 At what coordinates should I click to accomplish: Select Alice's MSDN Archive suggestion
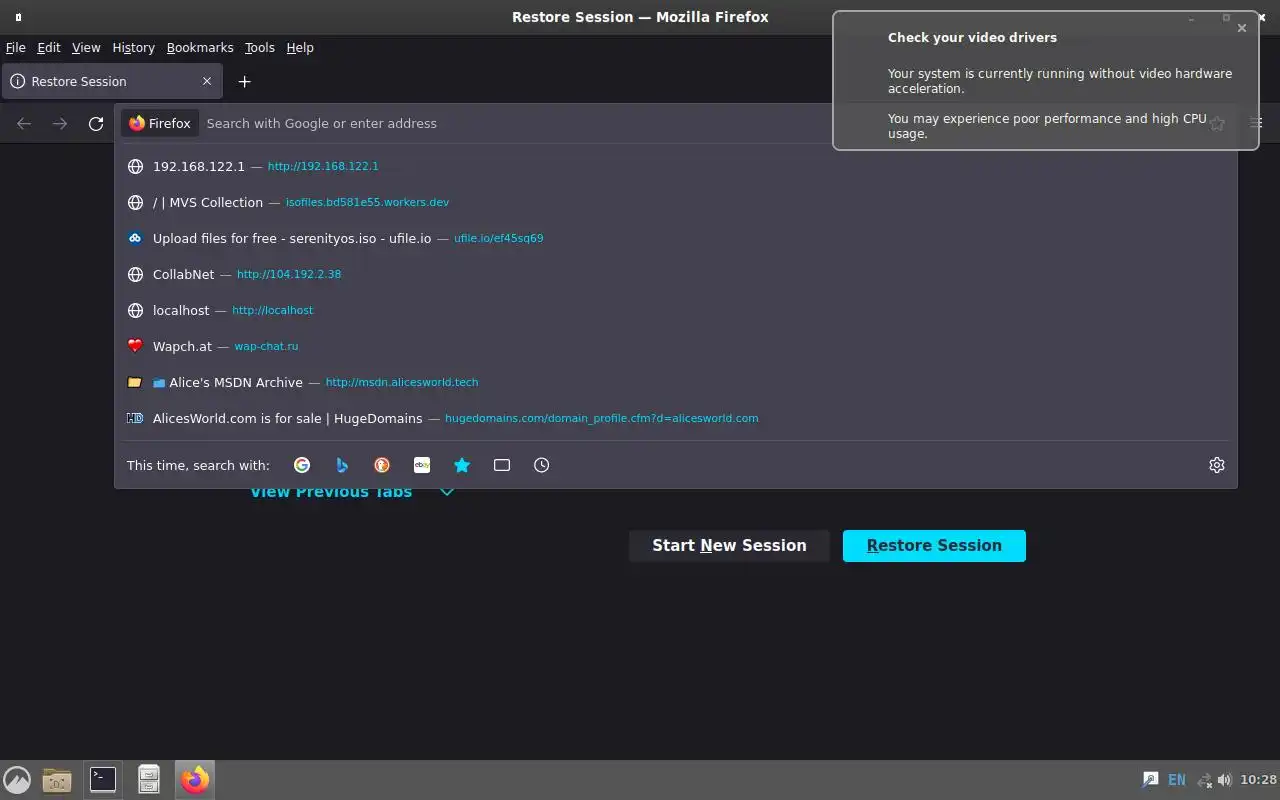(x=676, y=382)
